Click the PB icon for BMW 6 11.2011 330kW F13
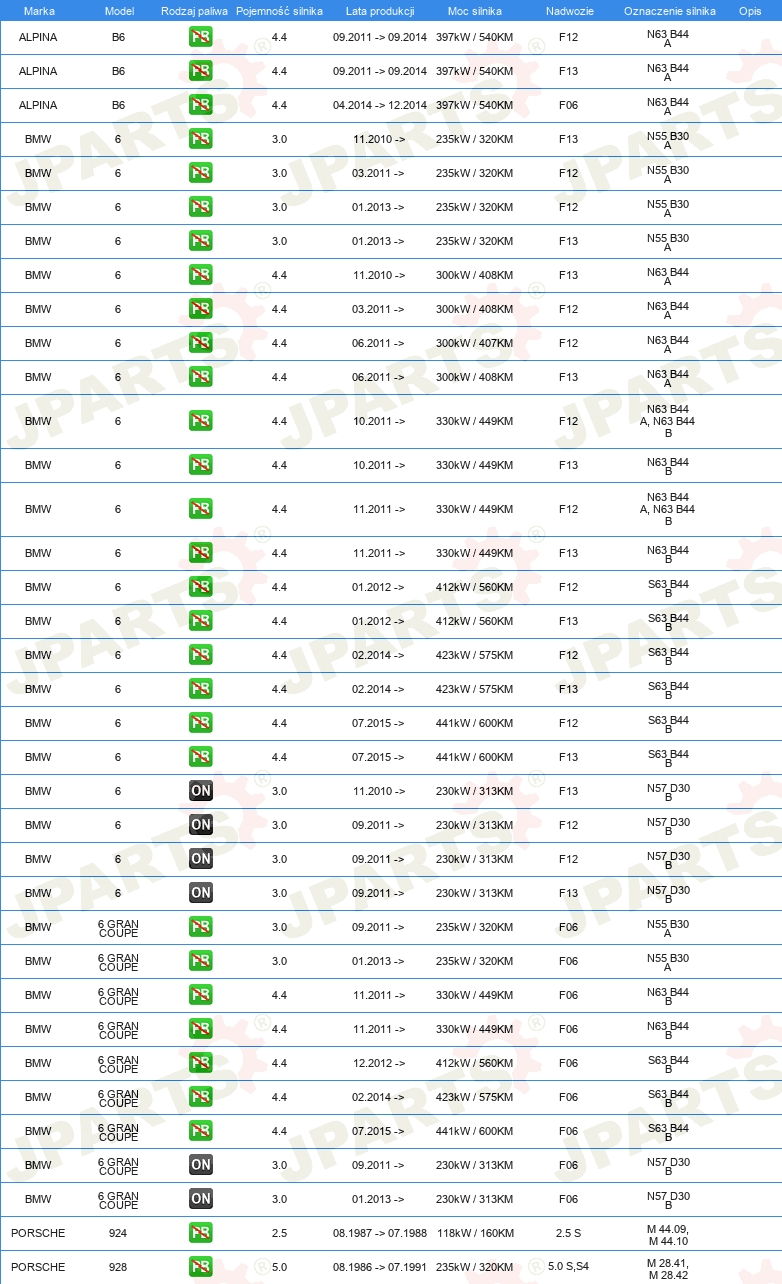782x1284 pixels. coord(201,554)
